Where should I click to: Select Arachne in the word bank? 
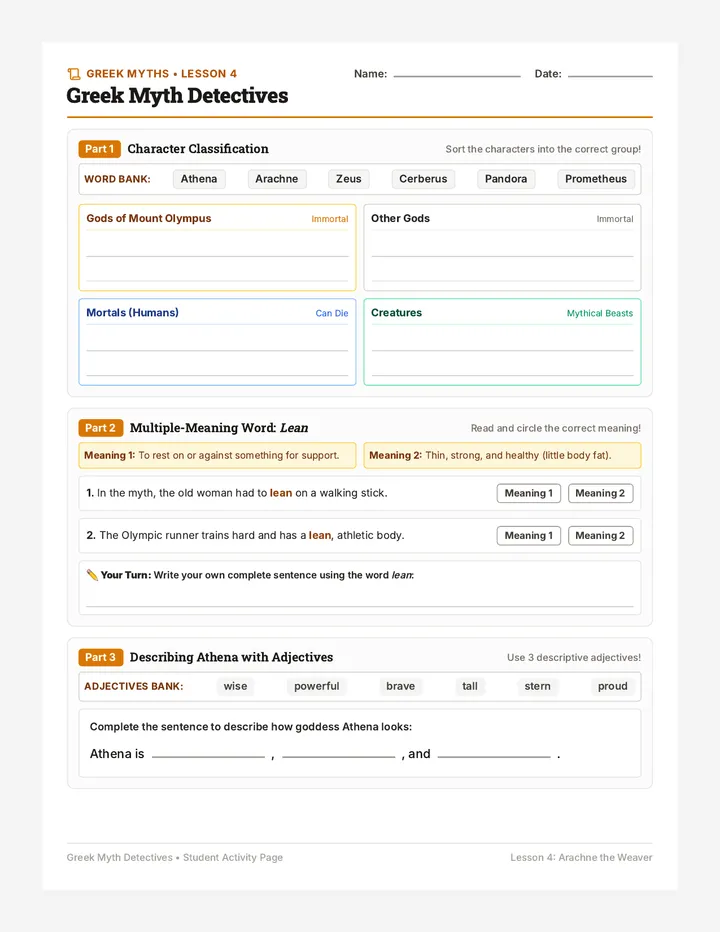(276, 179)
